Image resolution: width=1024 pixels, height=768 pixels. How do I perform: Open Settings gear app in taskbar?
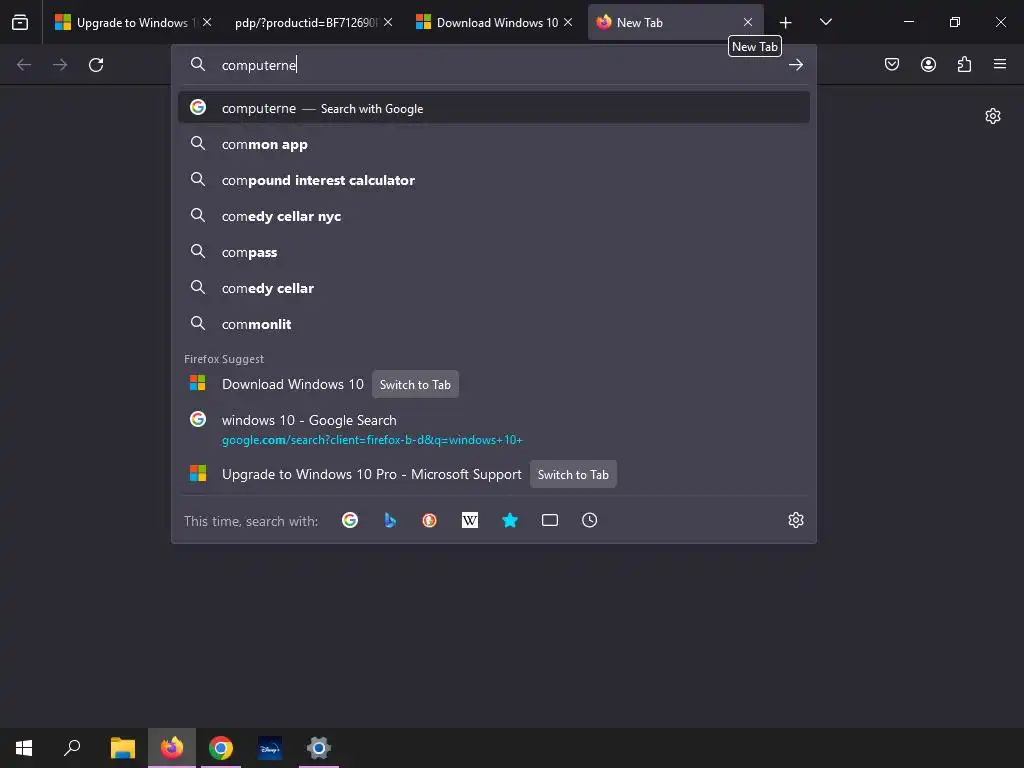tap(319, 748)
